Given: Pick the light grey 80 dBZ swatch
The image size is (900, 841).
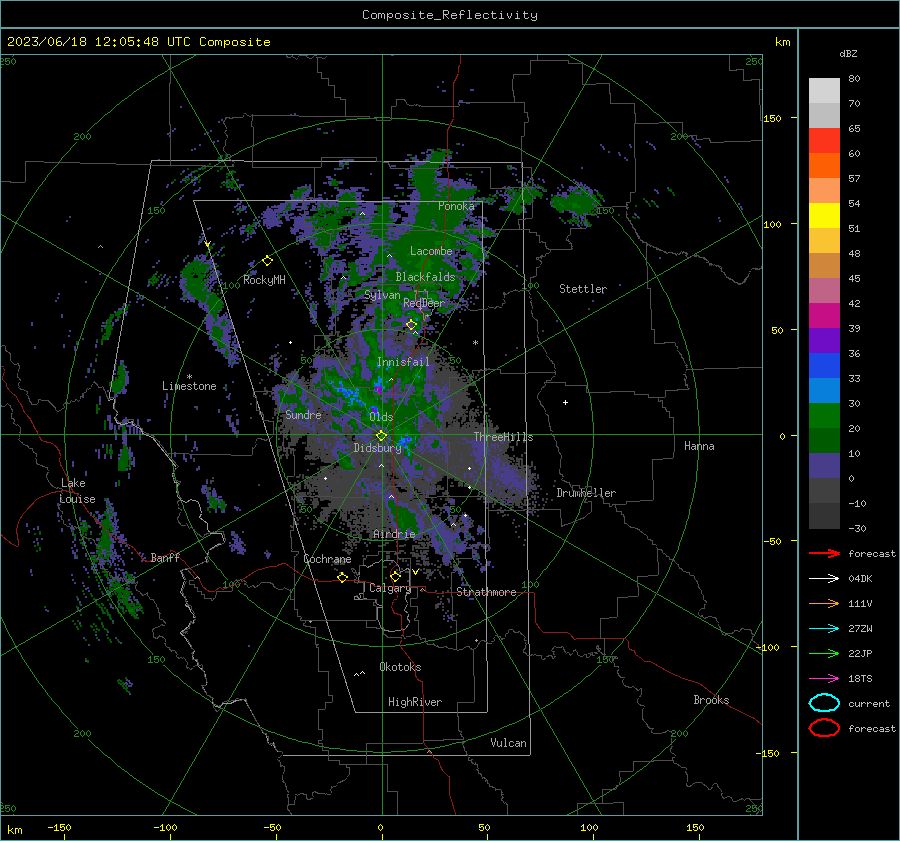Looking at the screenshot, I should click(x=824, y=90).
